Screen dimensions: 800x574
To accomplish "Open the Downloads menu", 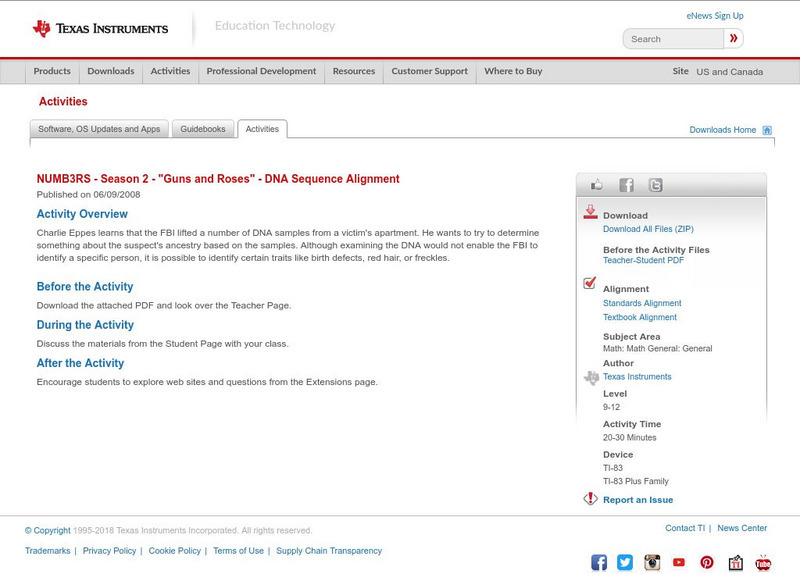I will (111, 71).
